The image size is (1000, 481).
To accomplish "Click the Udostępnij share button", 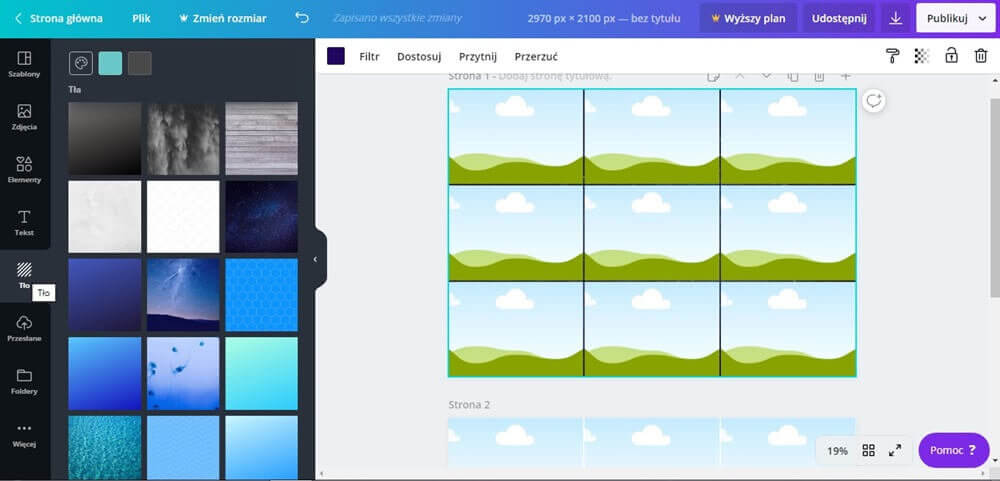I will pyautogui.click(x=839, y=18).
